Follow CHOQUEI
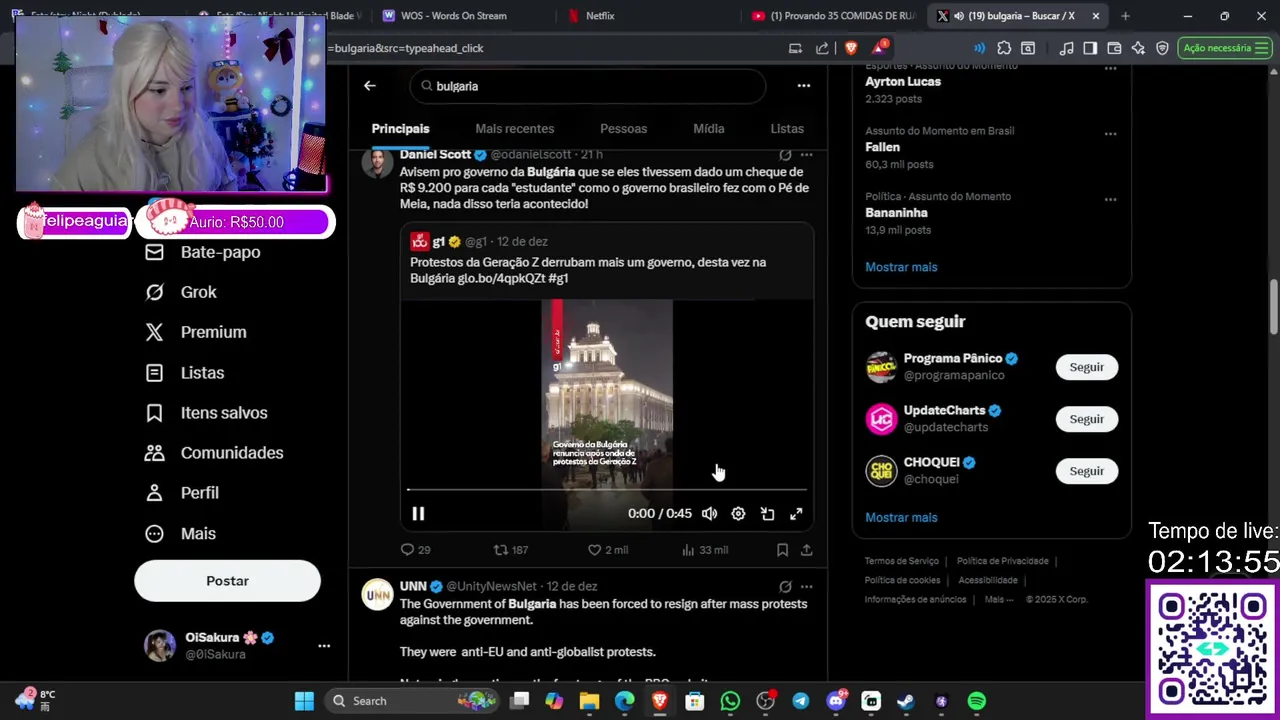Screen dimensions: 1280x720 (x=1086, y=471)
